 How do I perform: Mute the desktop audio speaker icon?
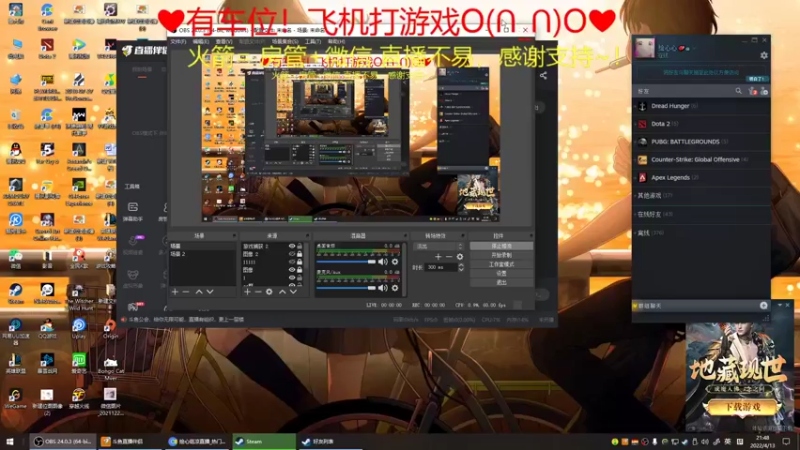[383, 262]
